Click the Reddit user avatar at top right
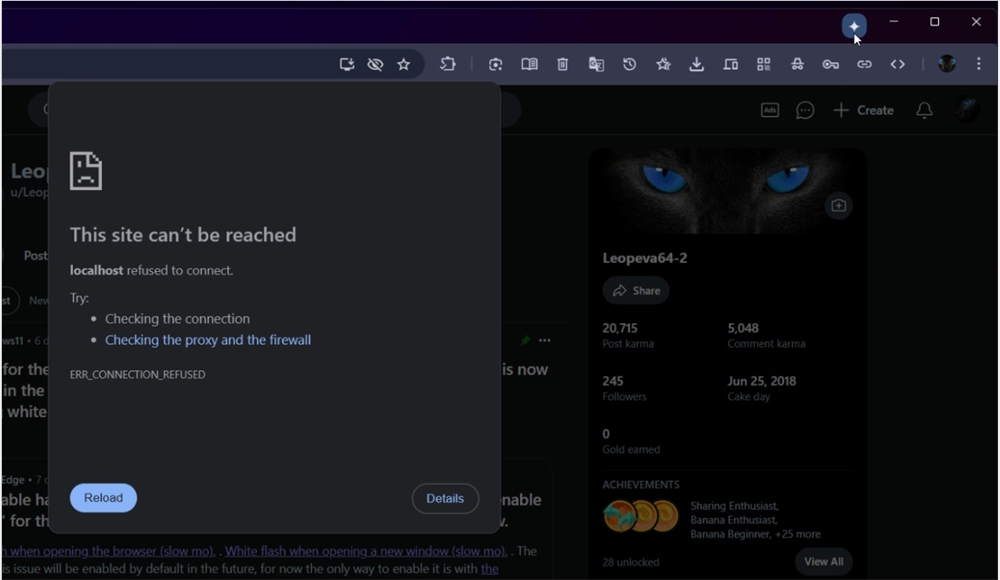Image resolution: width=1000 pixels, height=580 pixels. click(967, 110)
